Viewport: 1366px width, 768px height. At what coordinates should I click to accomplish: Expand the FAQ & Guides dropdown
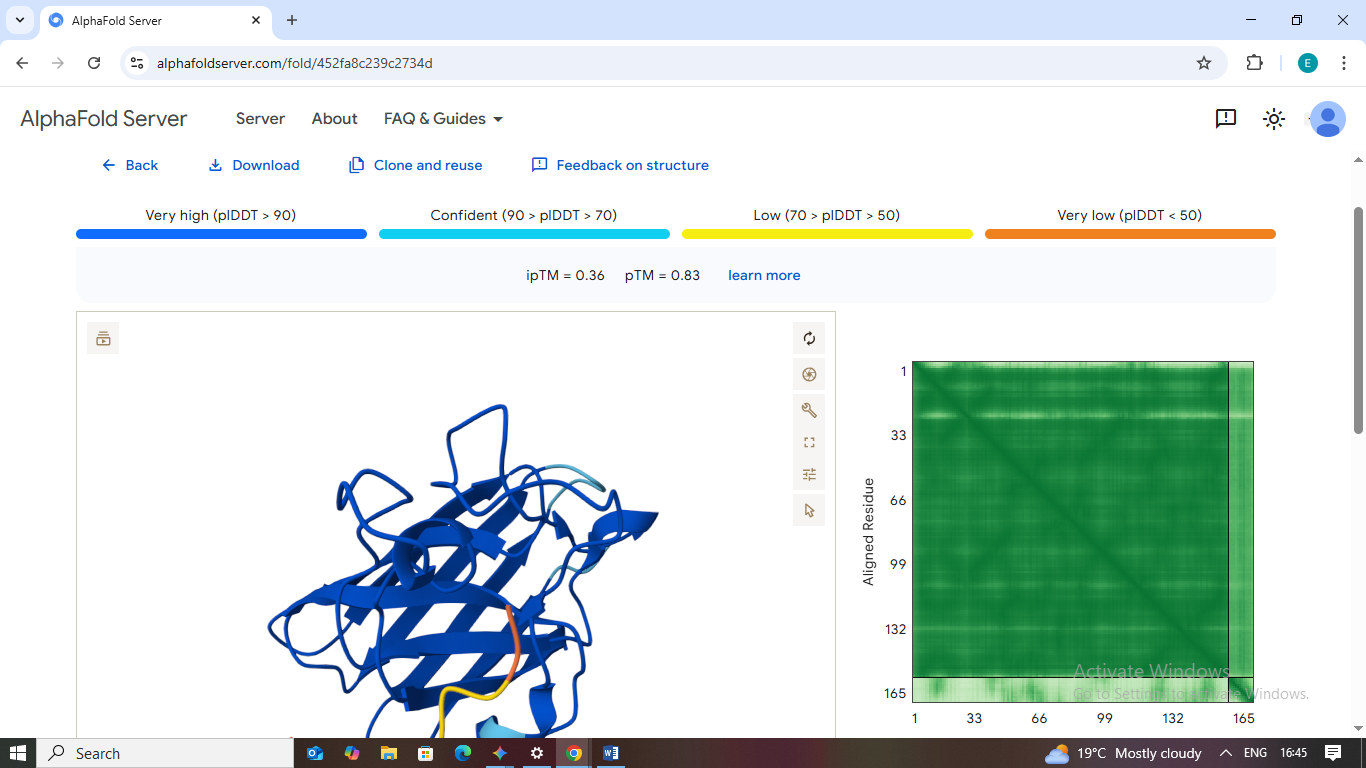[x=443, y=118]
